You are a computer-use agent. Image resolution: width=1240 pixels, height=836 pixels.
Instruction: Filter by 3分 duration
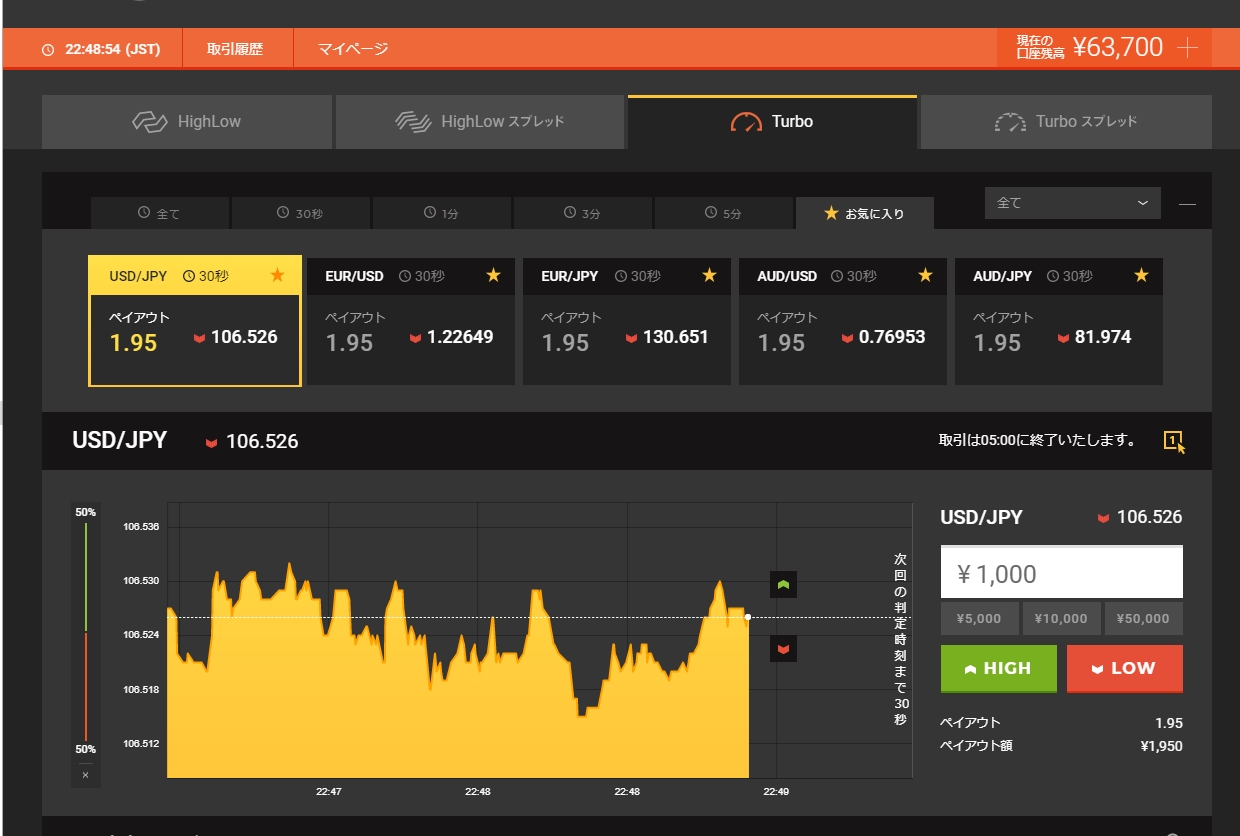(583, 213)
